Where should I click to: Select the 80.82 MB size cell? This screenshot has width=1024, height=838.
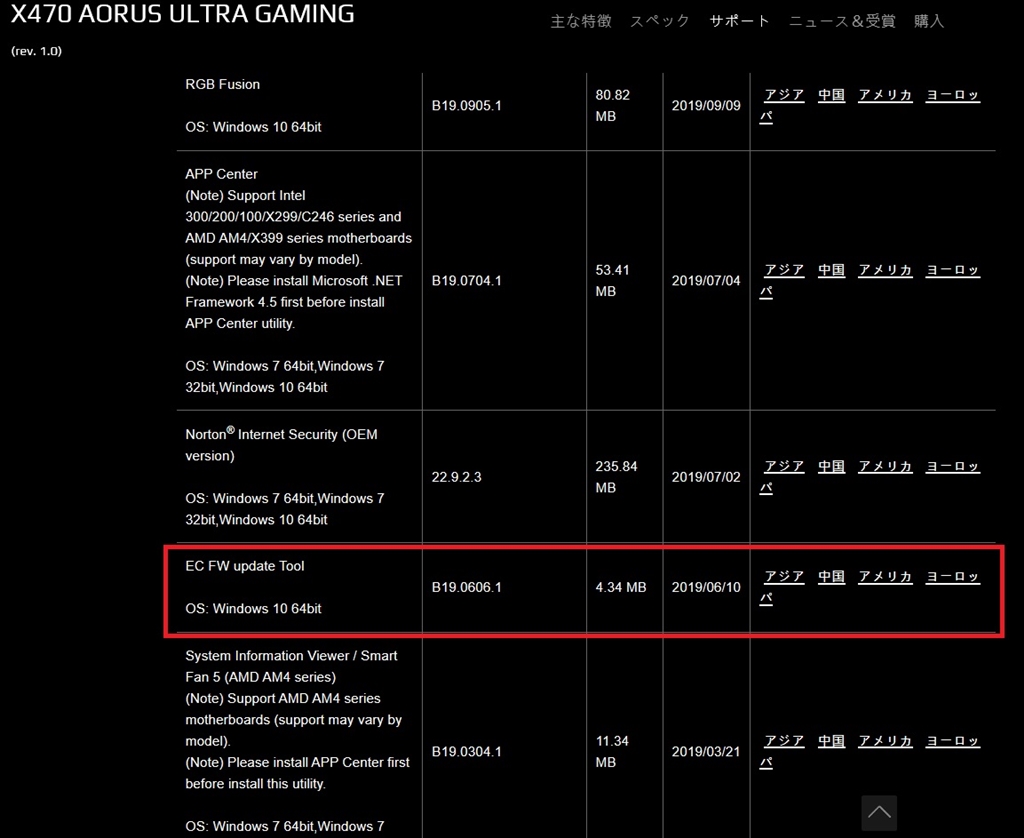(x=613, y=105)
